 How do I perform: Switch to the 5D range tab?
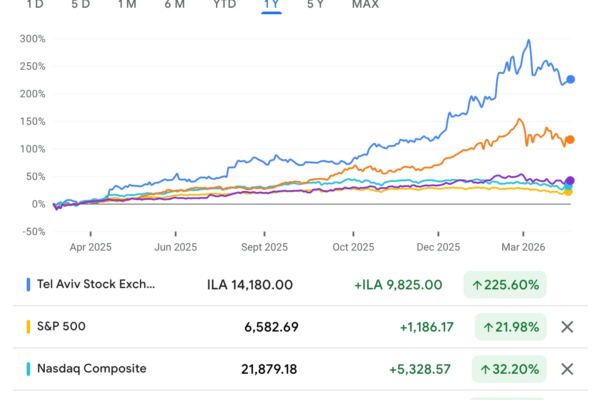81,5
